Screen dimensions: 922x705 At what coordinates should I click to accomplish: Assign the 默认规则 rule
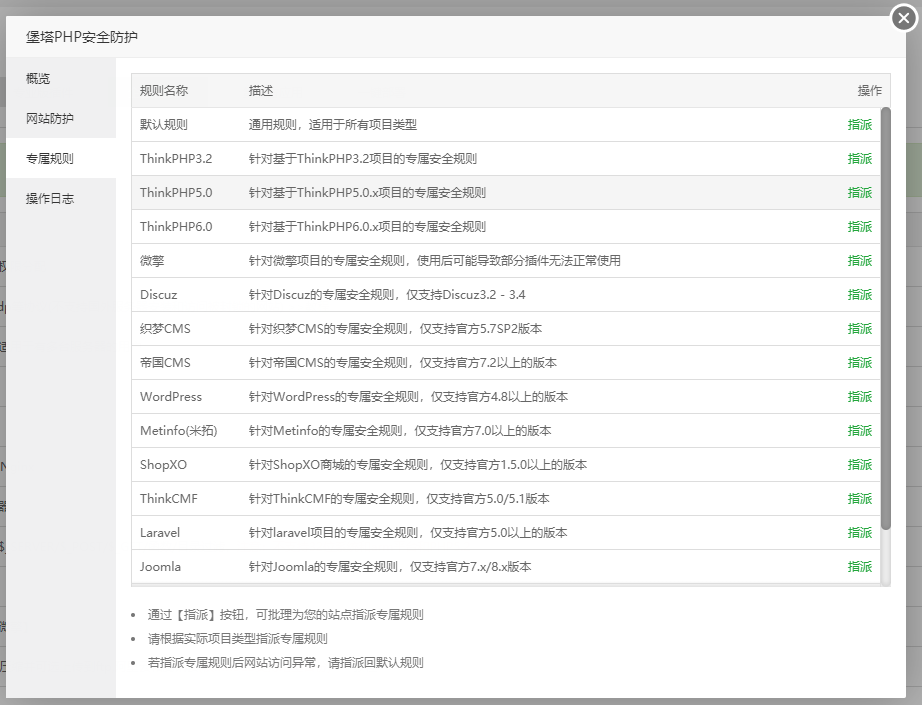tap(860, 125)
